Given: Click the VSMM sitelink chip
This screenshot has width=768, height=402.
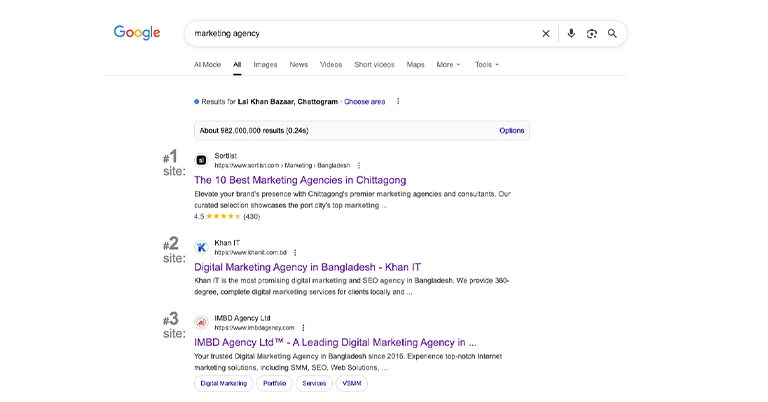Looking at the screenshot, I should point(352,383).
